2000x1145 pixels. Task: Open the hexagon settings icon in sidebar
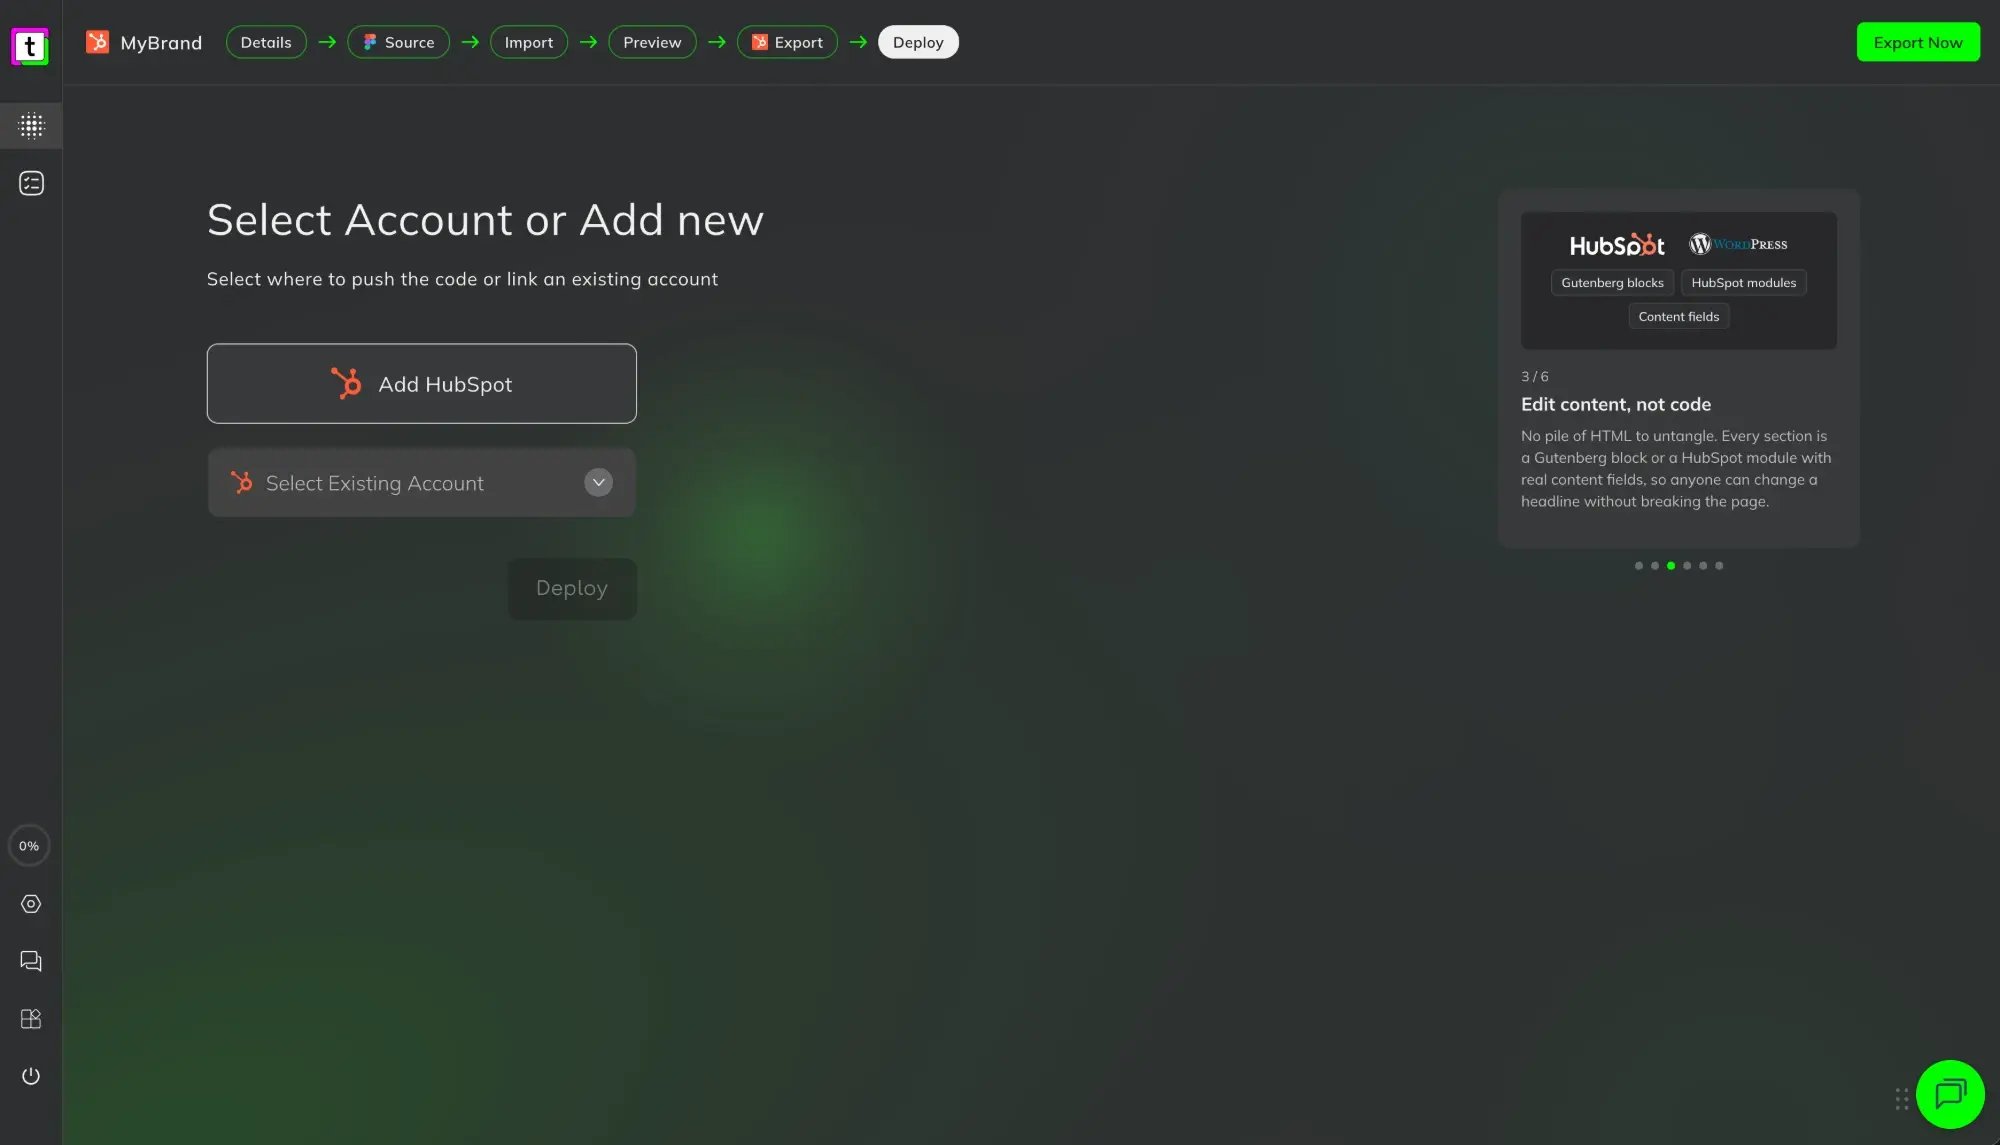click(x=31, y=904)
